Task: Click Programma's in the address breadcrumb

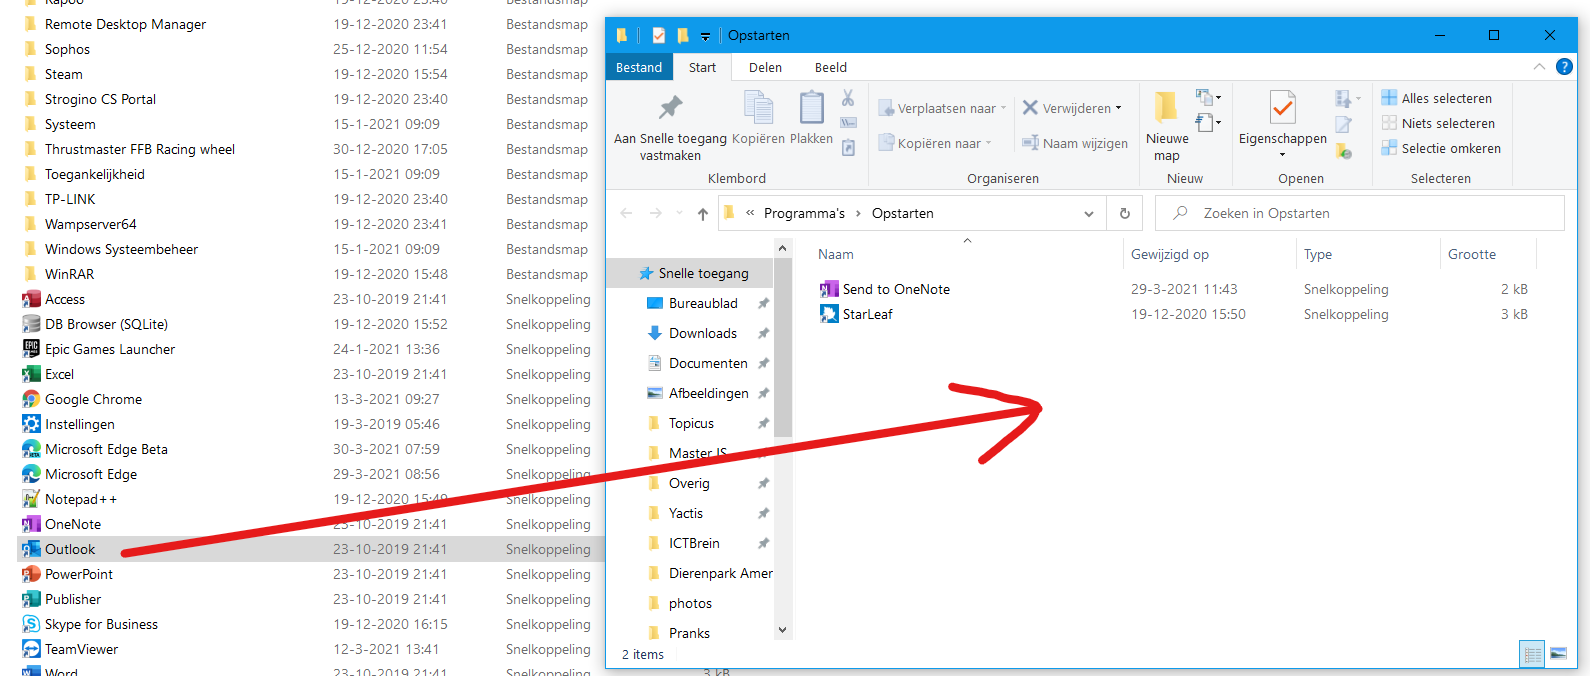Action: click(804, 213)
